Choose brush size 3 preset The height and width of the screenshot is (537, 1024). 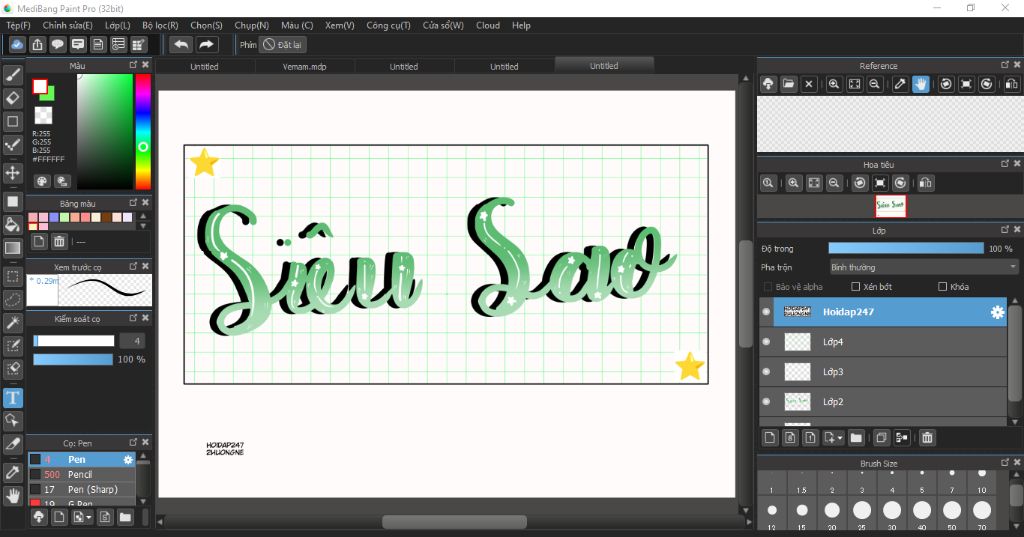862,480
